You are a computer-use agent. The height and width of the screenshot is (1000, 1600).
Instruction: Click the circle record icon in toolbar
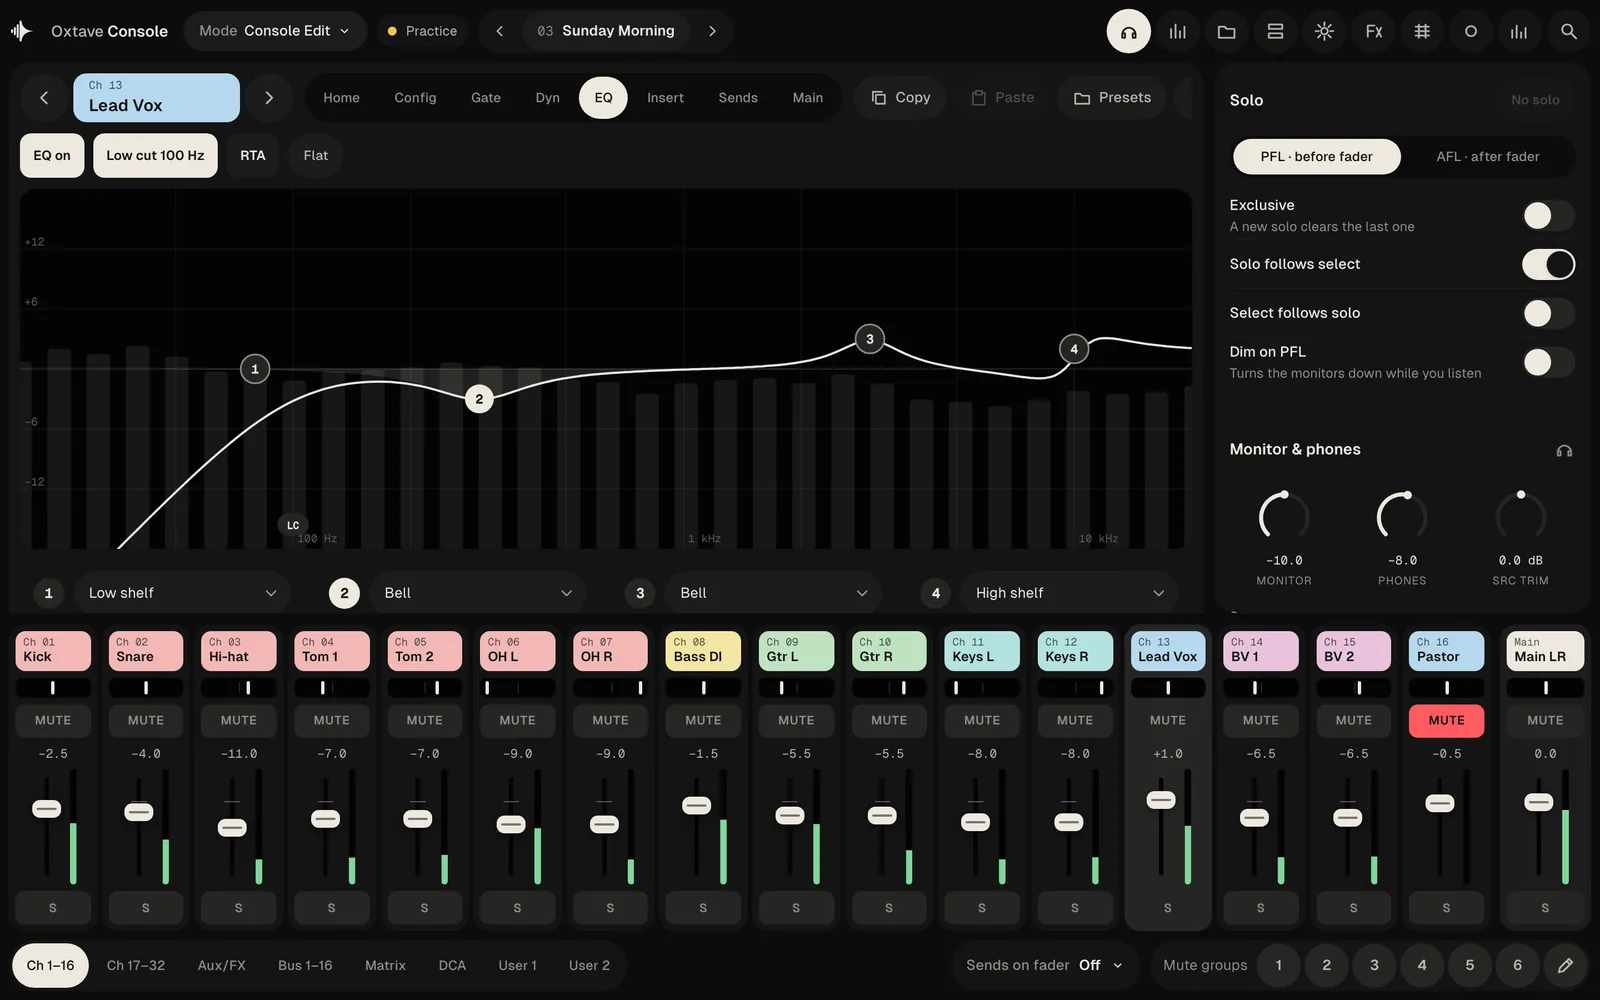(x=1470, y=31)
